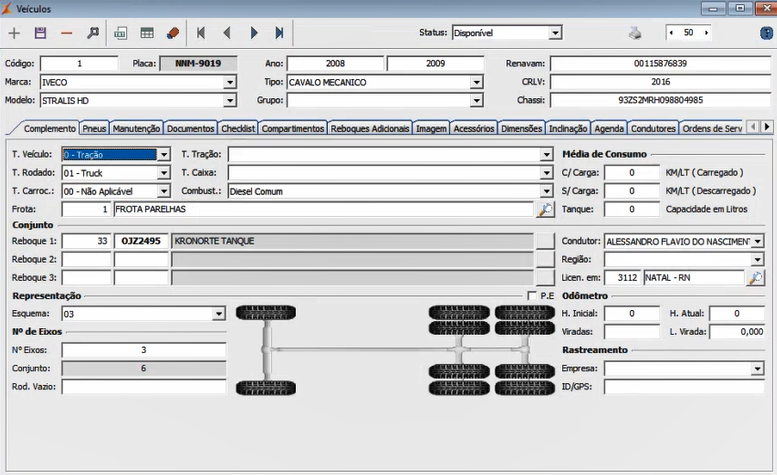Switch to the Manutenção tab
The image size is (777, 475).
(x=136, y=128)
